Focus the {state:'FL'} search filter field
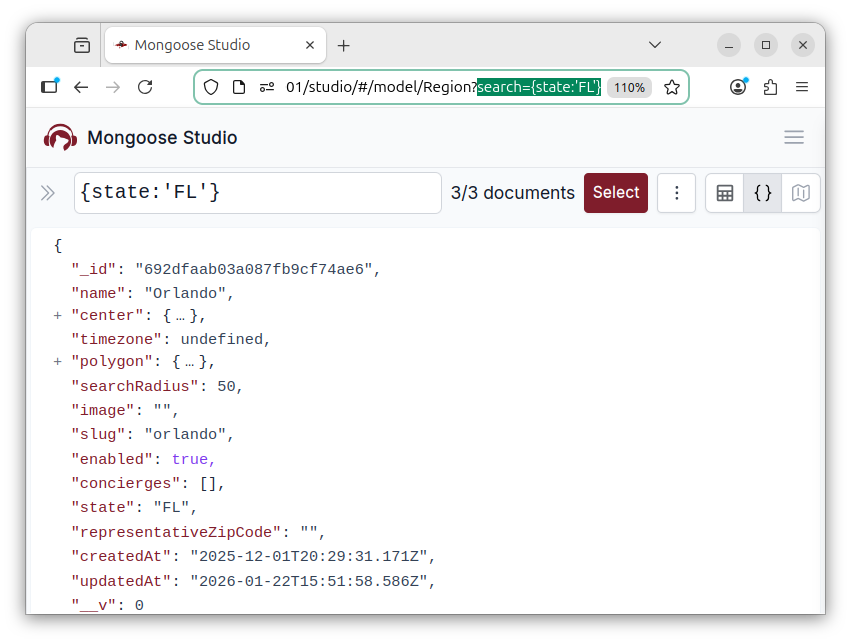This screenshot has height=643, width=851. click(258, 193)
